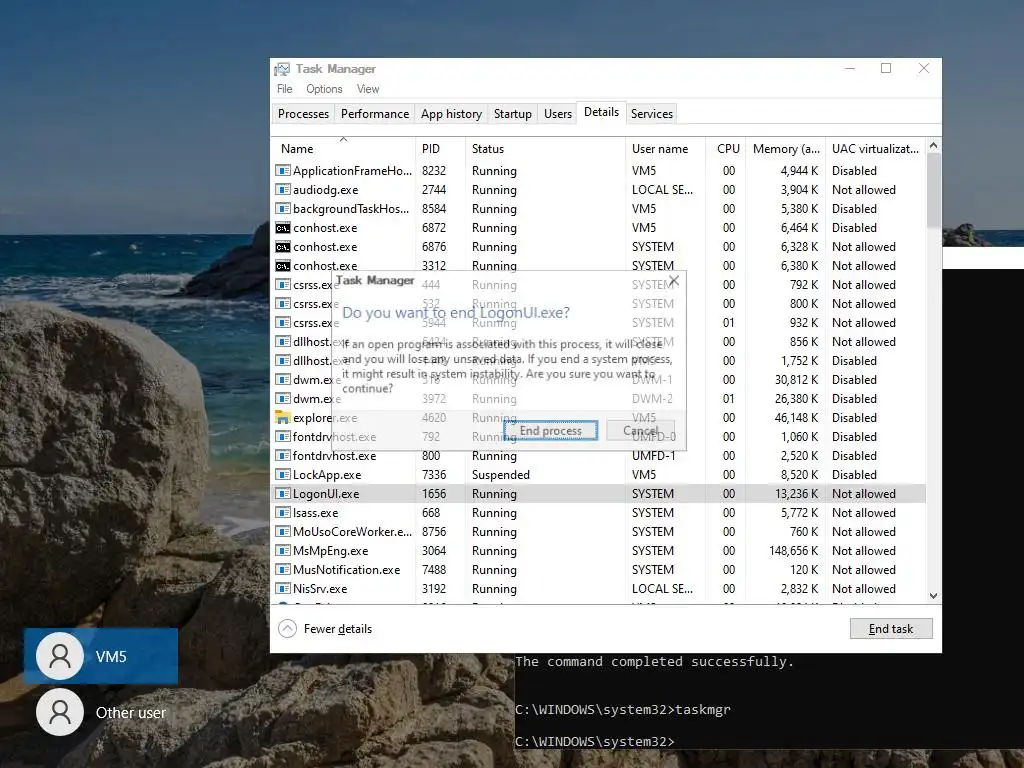Click the lsass.exe process icon
The height and width of the screenshot is (768, 1024).
[x=282, y=513]
